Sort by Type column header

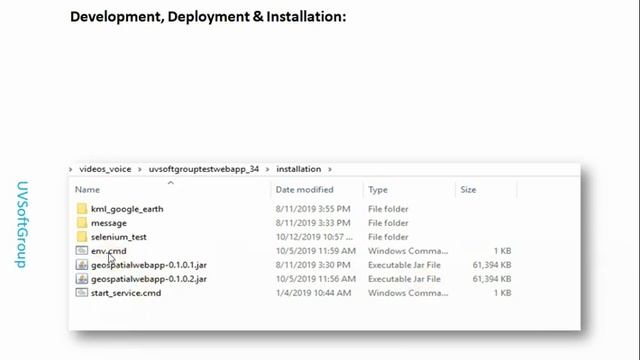pos(378,190)
